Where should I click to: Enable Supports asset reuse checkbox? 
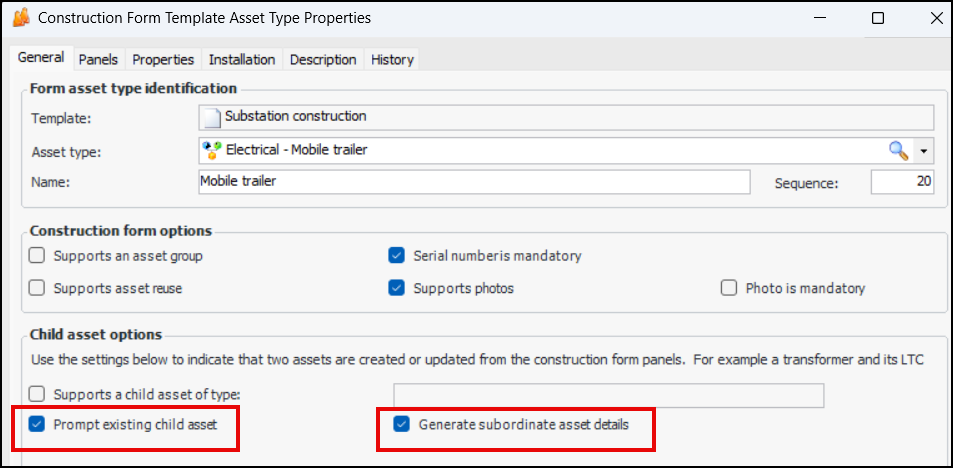click(x=37, y=288)
